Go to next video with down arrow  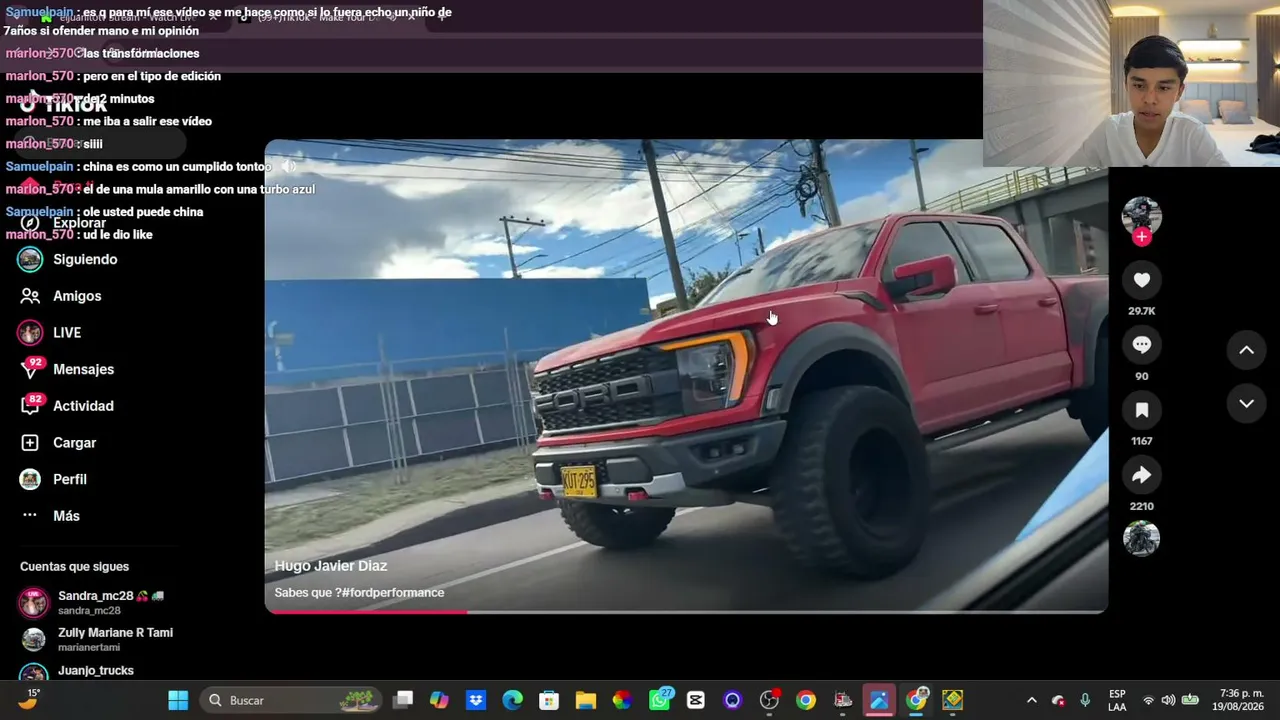1246,404
